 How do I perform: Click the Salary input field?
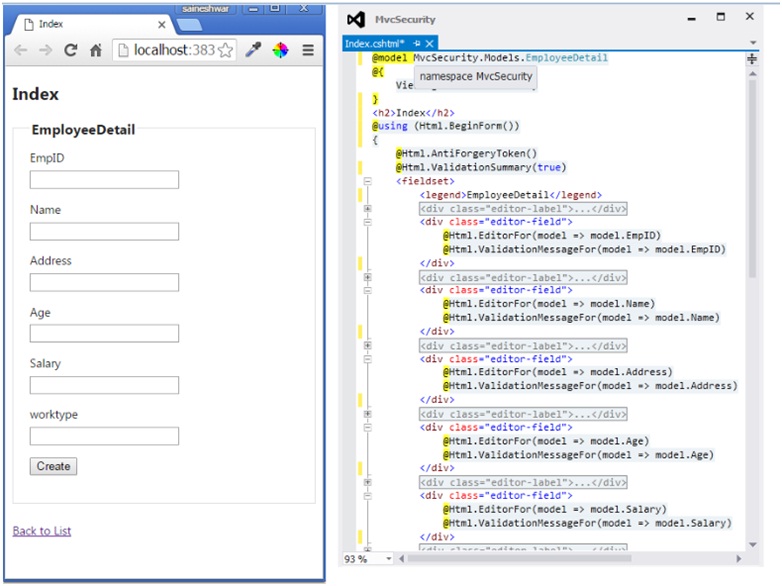[x=104, y=385]
